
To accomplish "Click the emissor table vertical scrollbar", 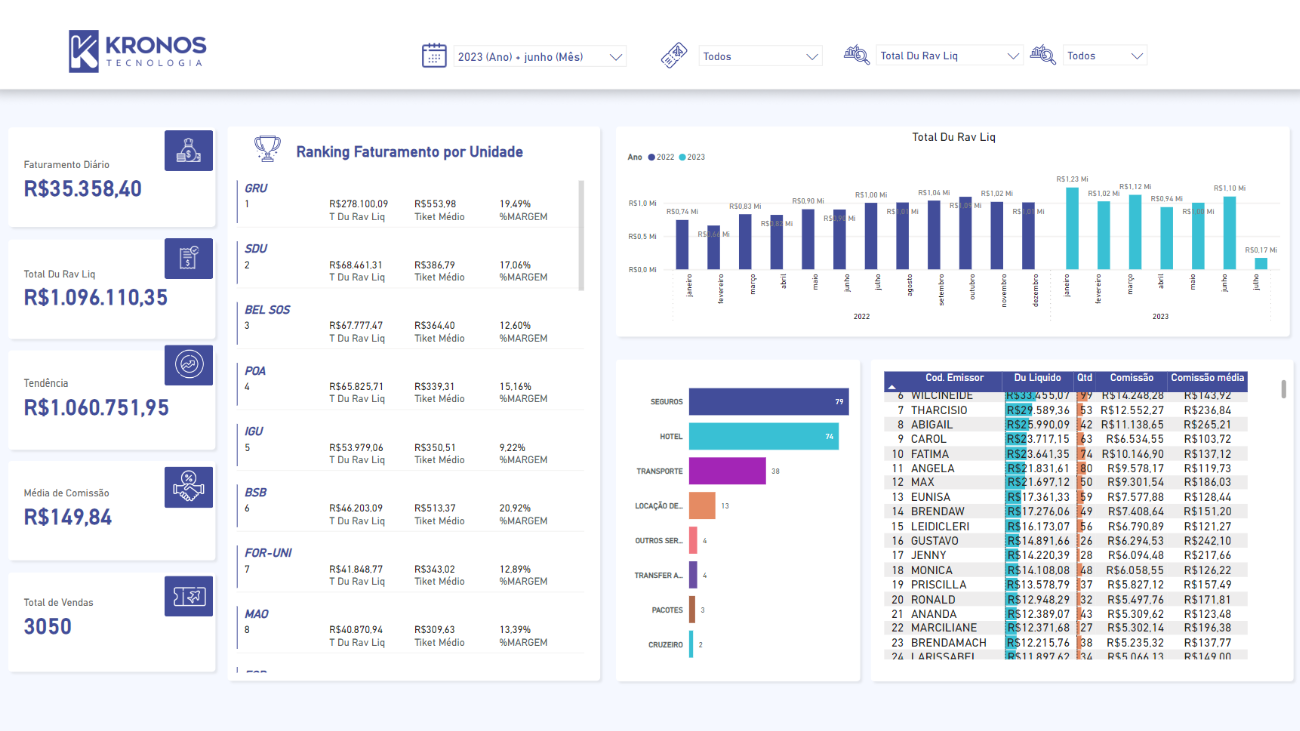I will (1283, 389).
